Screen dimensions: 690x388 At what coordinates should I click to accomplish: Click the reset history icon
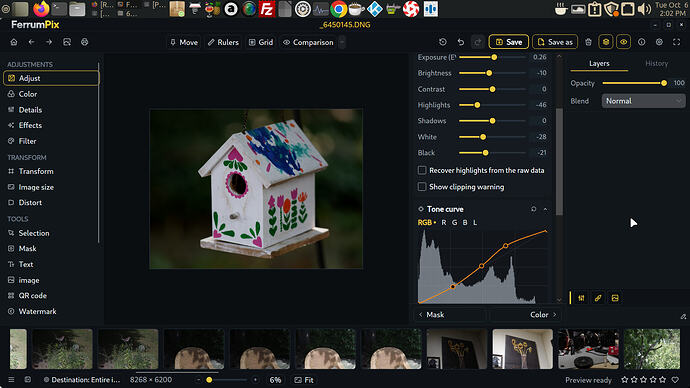click(443, 42)
